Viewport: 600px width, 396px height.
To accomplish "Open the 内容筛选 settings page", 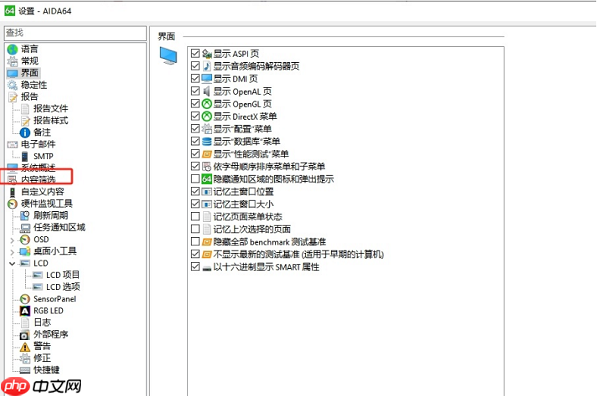I will [x=38, y=179].
